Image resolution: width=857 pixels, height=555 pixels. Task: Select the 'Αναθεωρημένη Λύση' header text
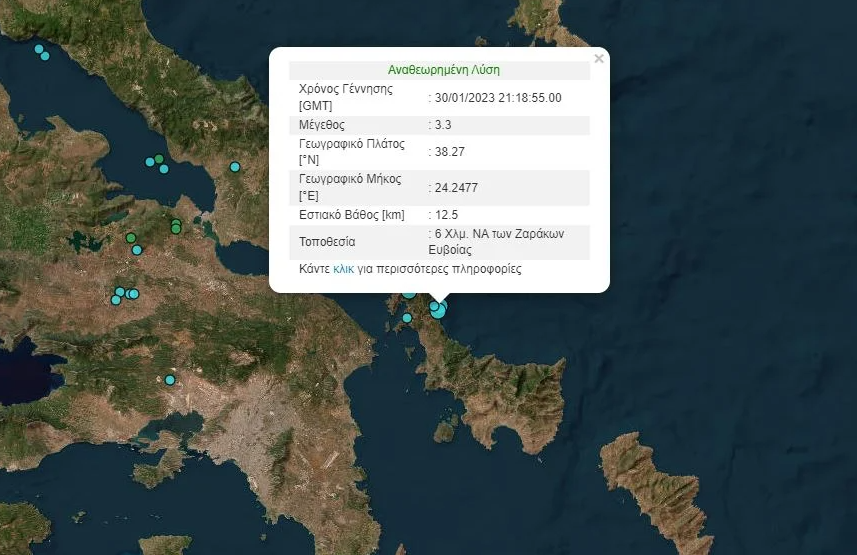(444, 70)
